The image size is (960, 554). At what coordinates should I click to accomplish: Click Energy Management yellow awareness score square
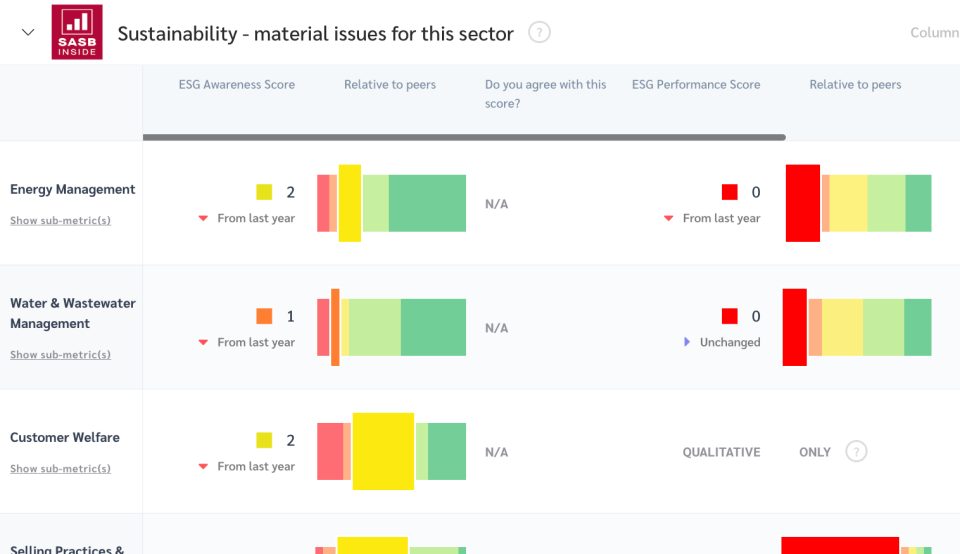pos(264,192)
